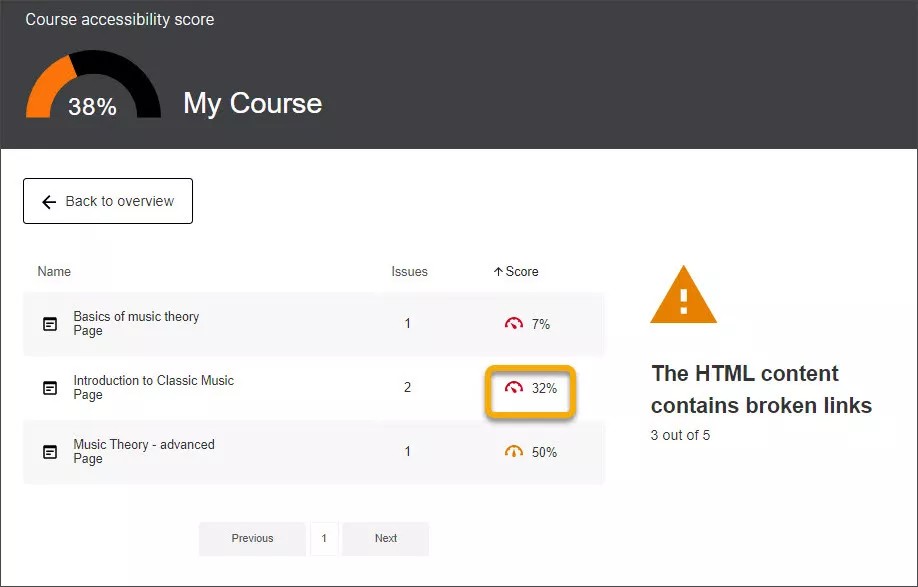Image resolution: width=918 pixels, height=587 pixels.
Task: Click the Introduction to Classic Music page icon
Action: point(49,387)
